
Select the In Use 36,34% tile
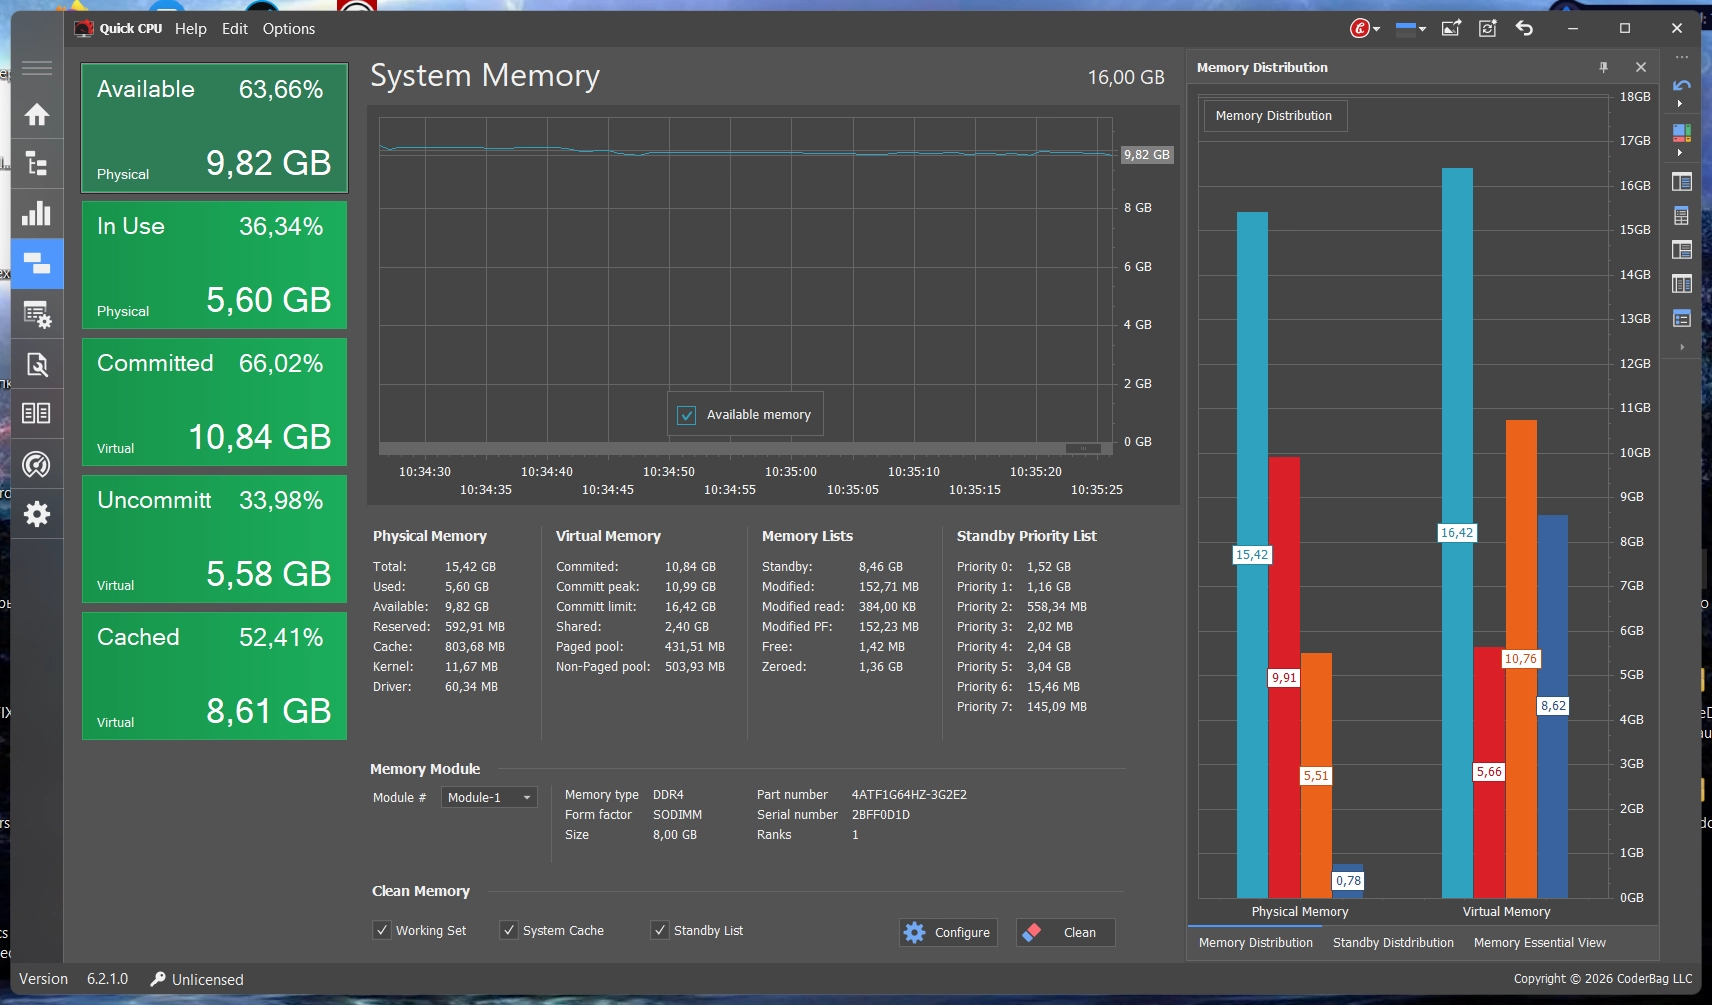click(x=214, y=265)
